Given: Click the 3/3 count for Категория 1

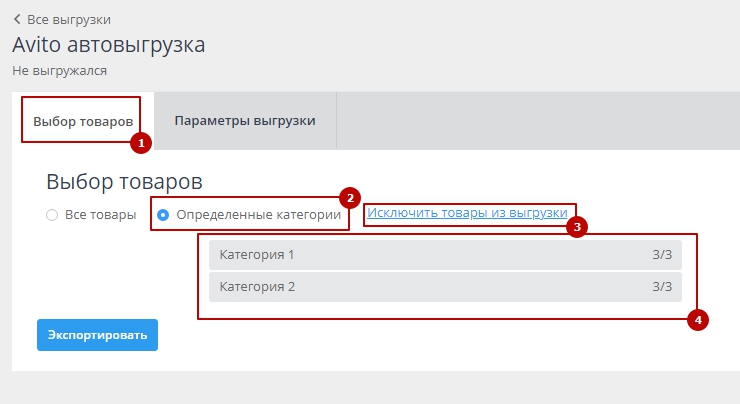Looking at the screenshot, I should pos(661,255).
